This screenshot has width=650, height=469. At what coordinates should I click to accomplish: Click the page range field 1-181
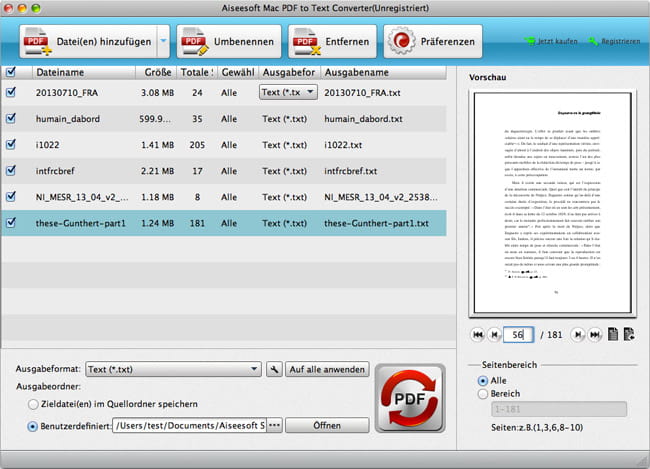(x=559, y=409)
